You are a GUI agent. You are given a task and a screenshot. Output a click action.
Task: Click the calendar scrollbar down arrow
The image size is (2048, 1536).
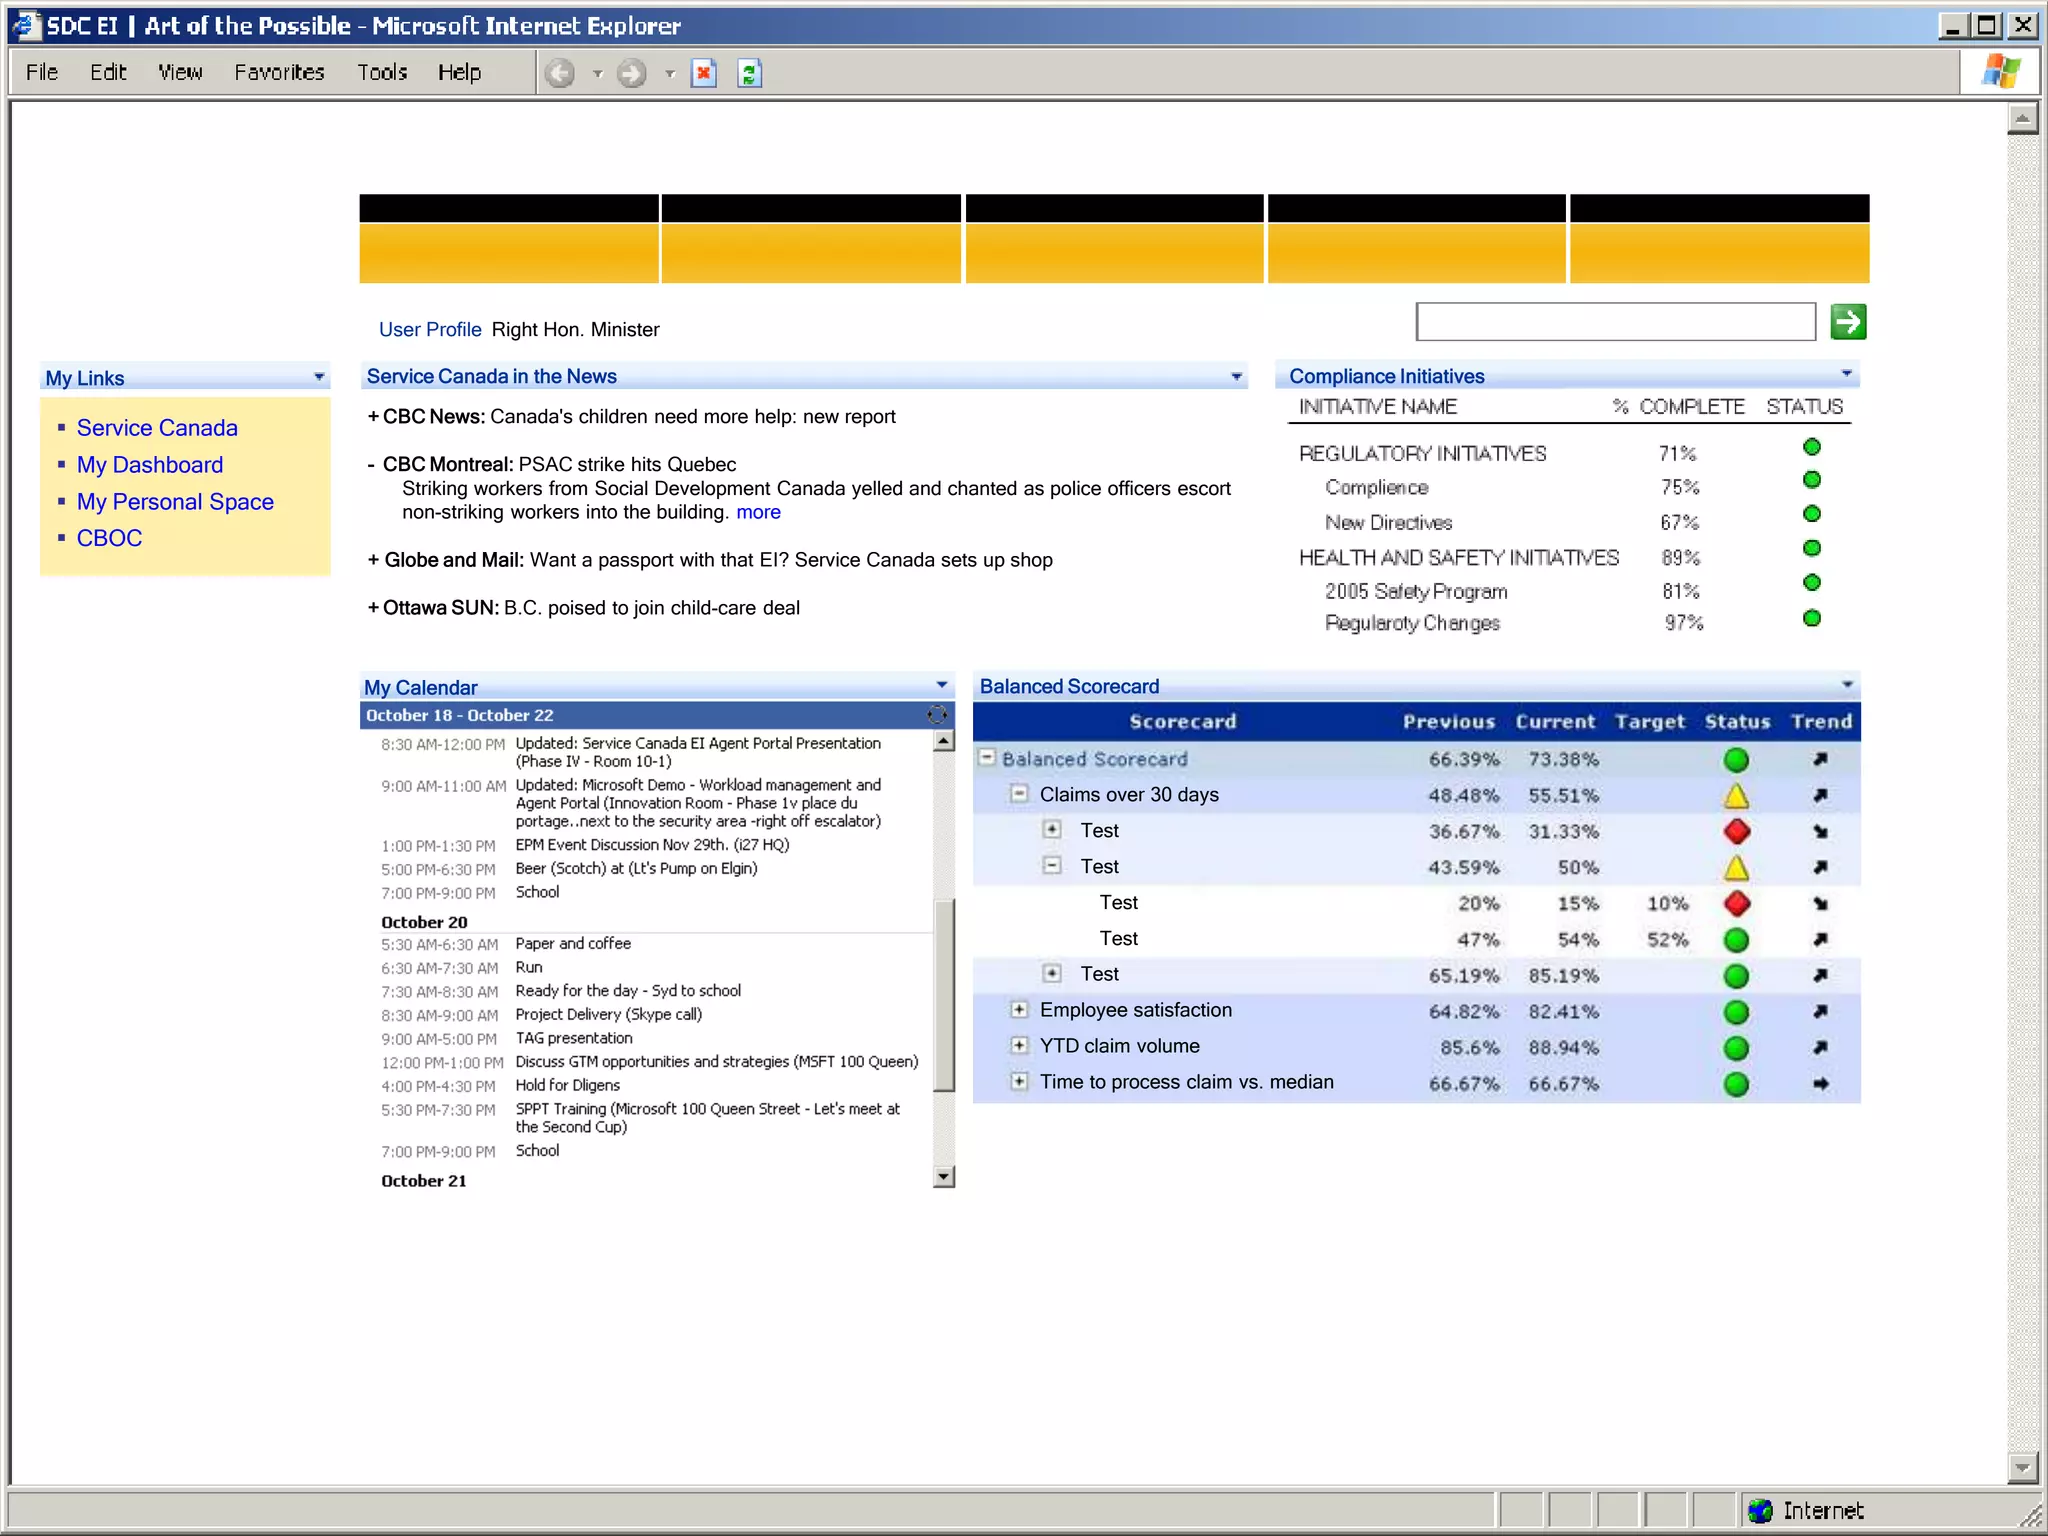click(x=943, y=1177)
